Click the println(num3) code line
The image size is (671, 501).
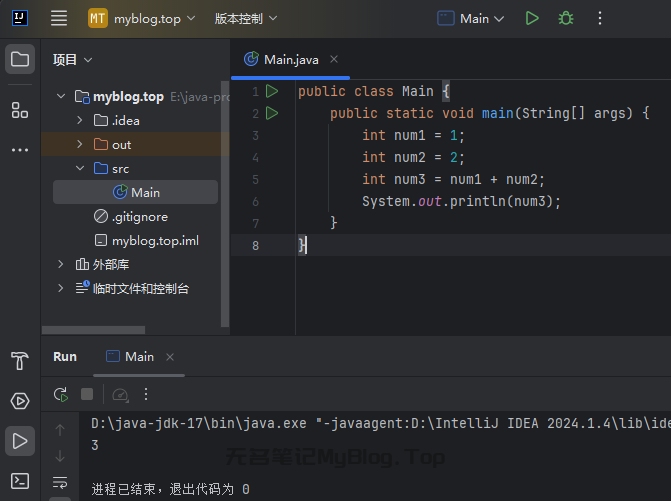[x=461, y=201]
